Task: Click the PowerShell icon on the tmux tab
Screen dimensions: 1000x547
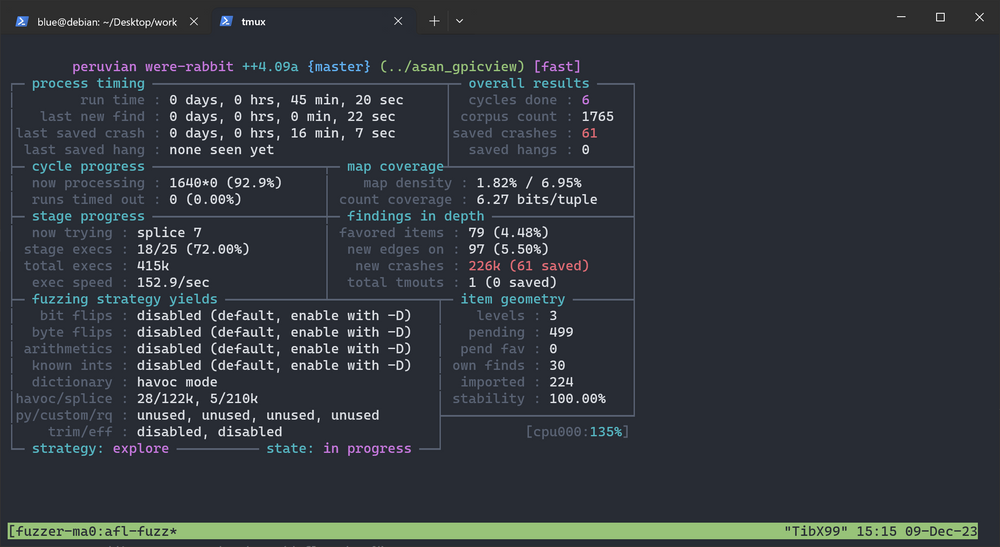Action: tap(227, 20)
